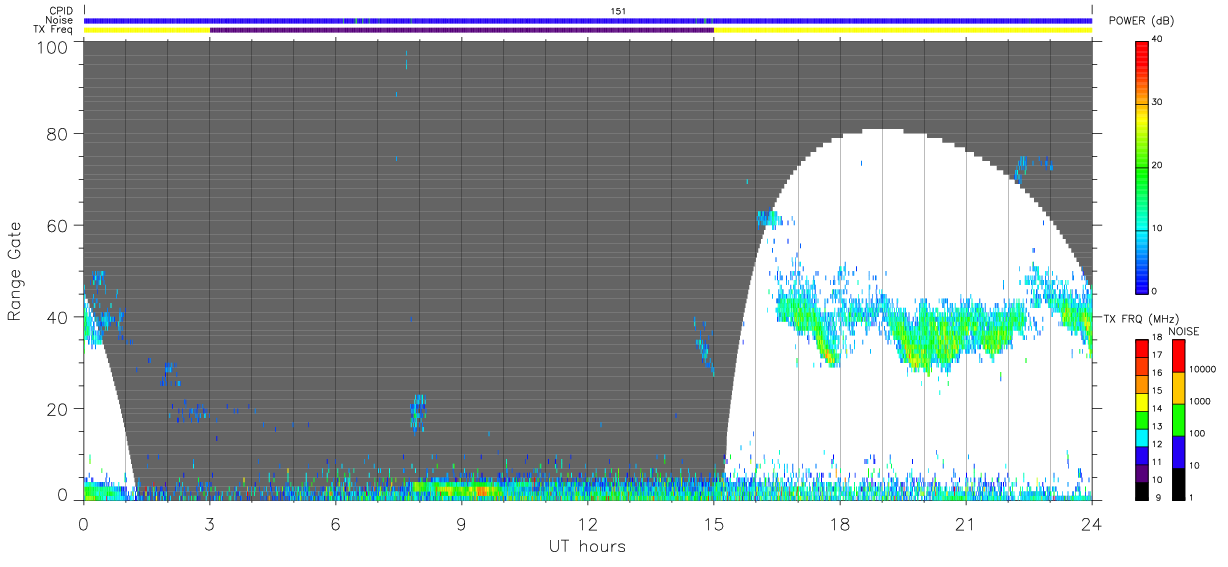
Task: Click the '3' tick on UT hours axis
Action: pyautogui.click(x=210, y=523)
